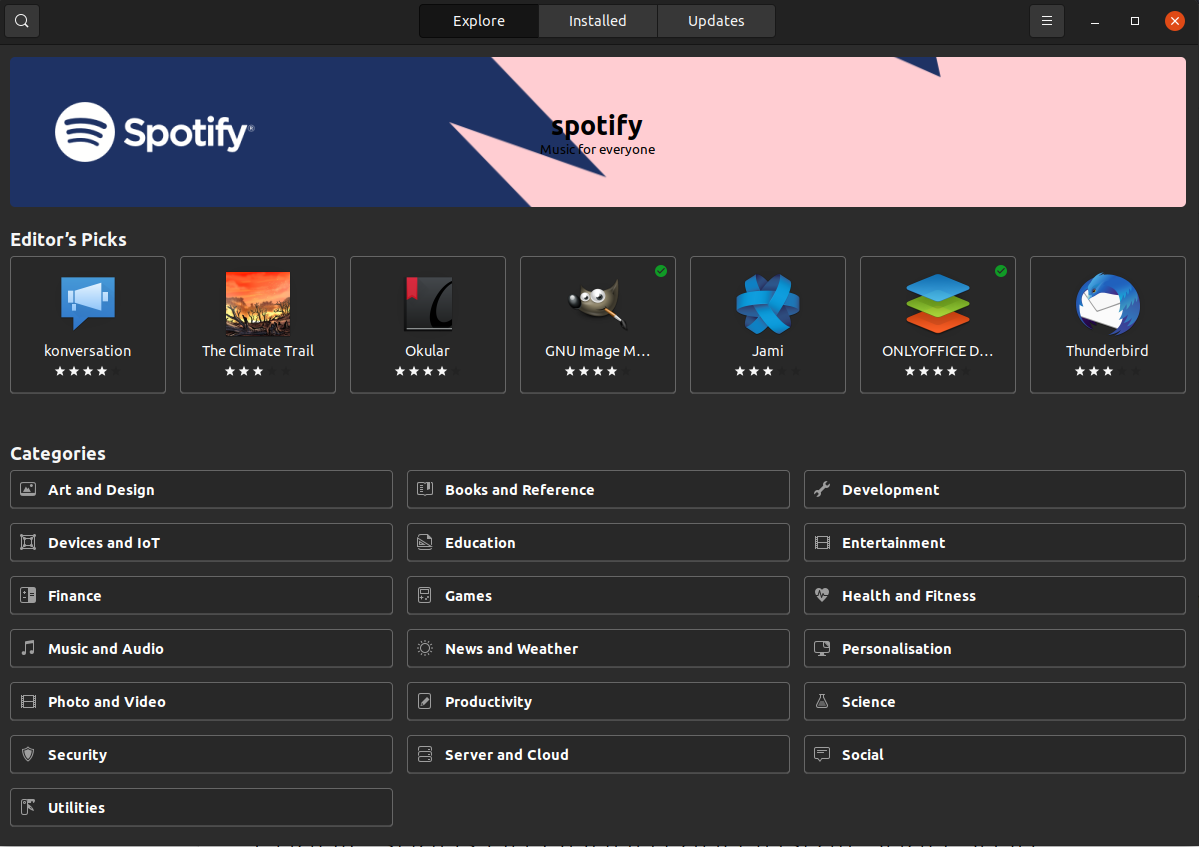Click the Books and Reference book icon
1199x847 pixels.
pos(425,489)
